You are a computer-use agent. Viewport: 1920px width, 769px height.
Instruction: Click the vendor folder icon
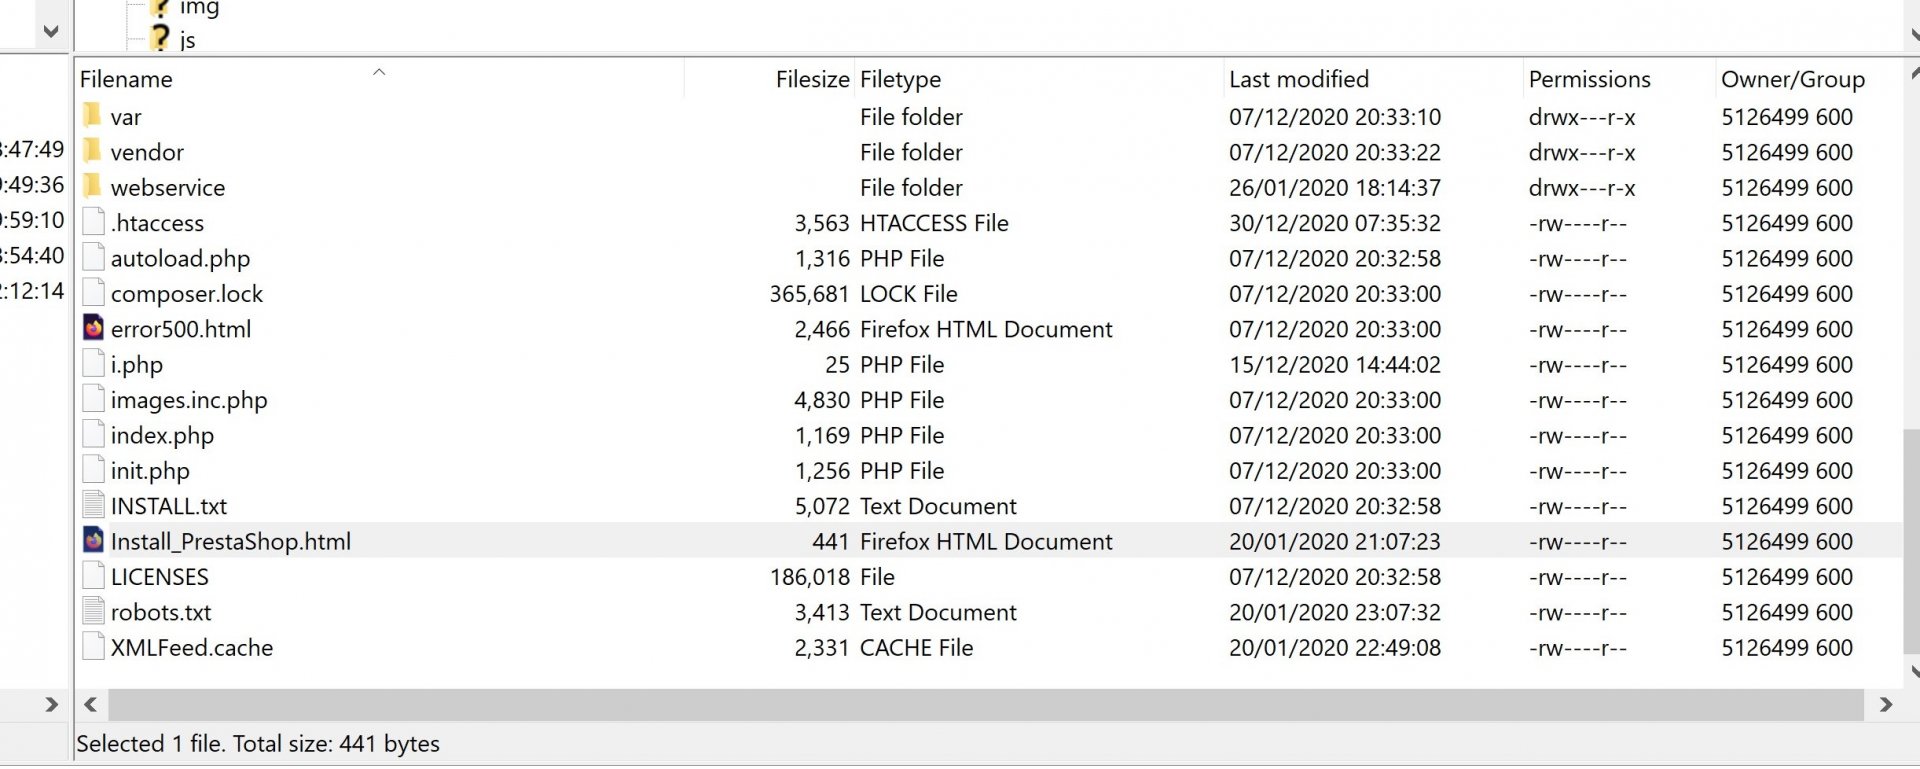[x=93, y=151]
